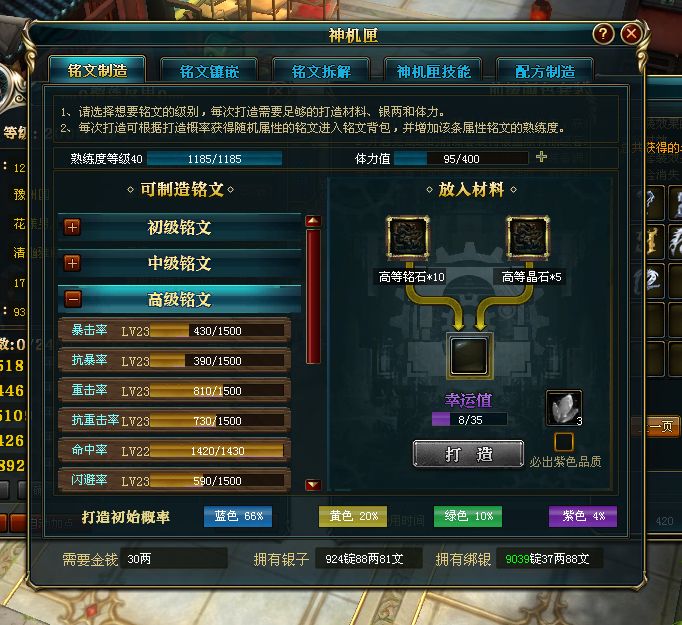Click the 高等铭石 material slot icon
Viewport: 682px width, 625px height.
click(x=408, y=238)
